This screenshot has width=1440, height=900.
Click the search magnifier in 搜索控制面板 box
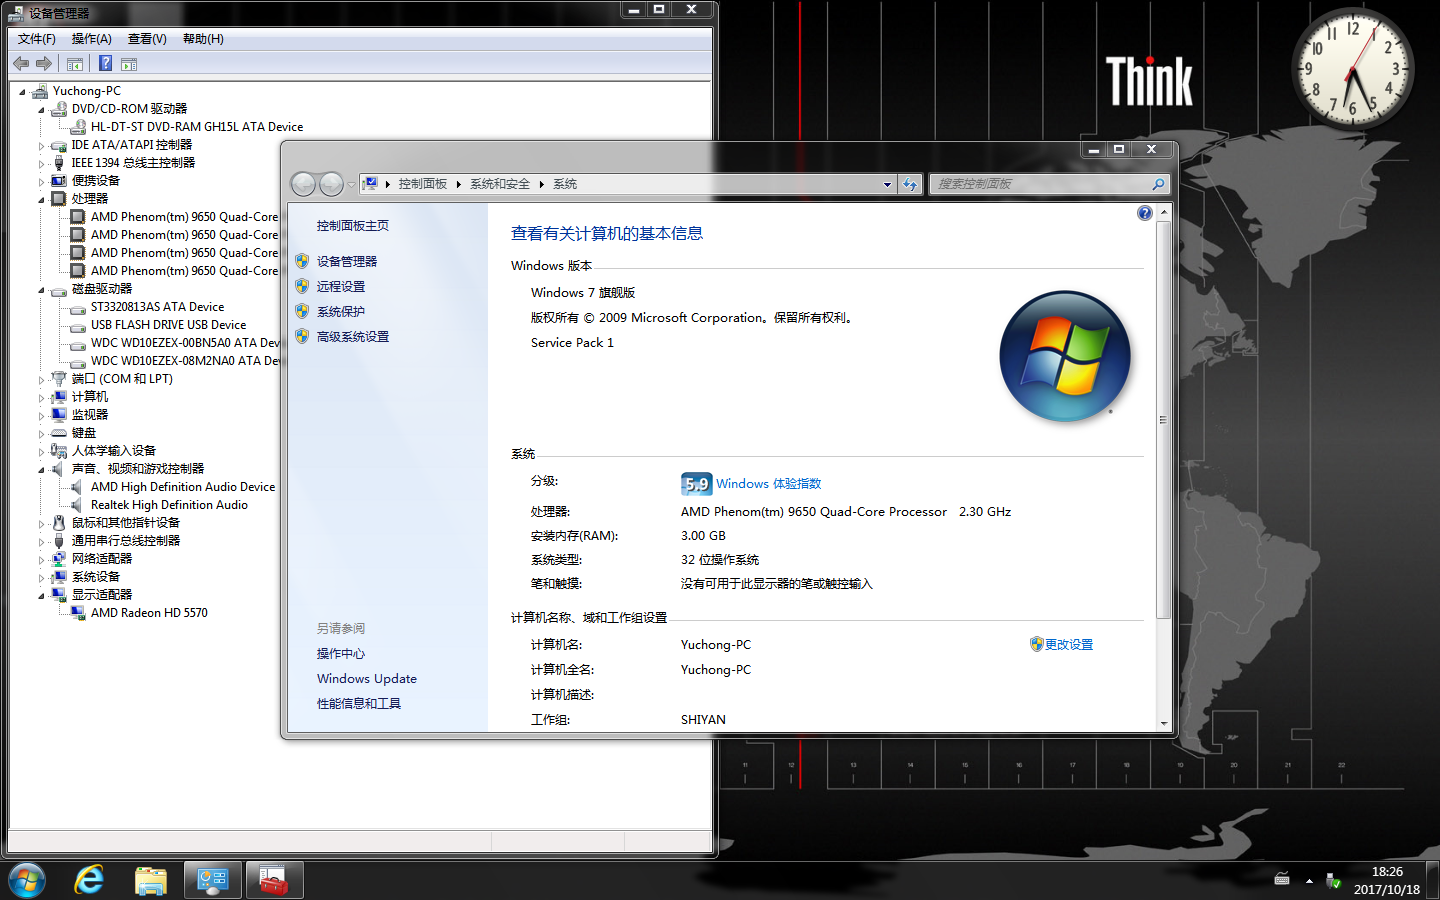tap(1158, 184)
